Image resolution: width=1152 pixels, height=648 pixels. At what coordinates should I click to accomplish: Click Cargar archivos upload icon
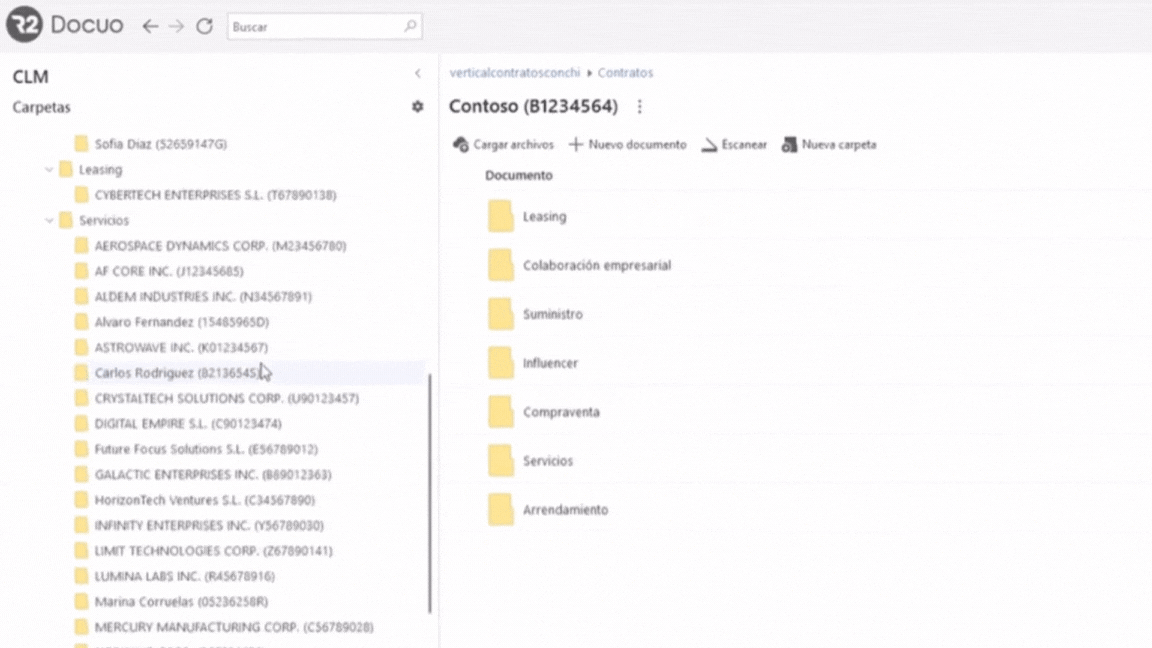tap(461, 145)
